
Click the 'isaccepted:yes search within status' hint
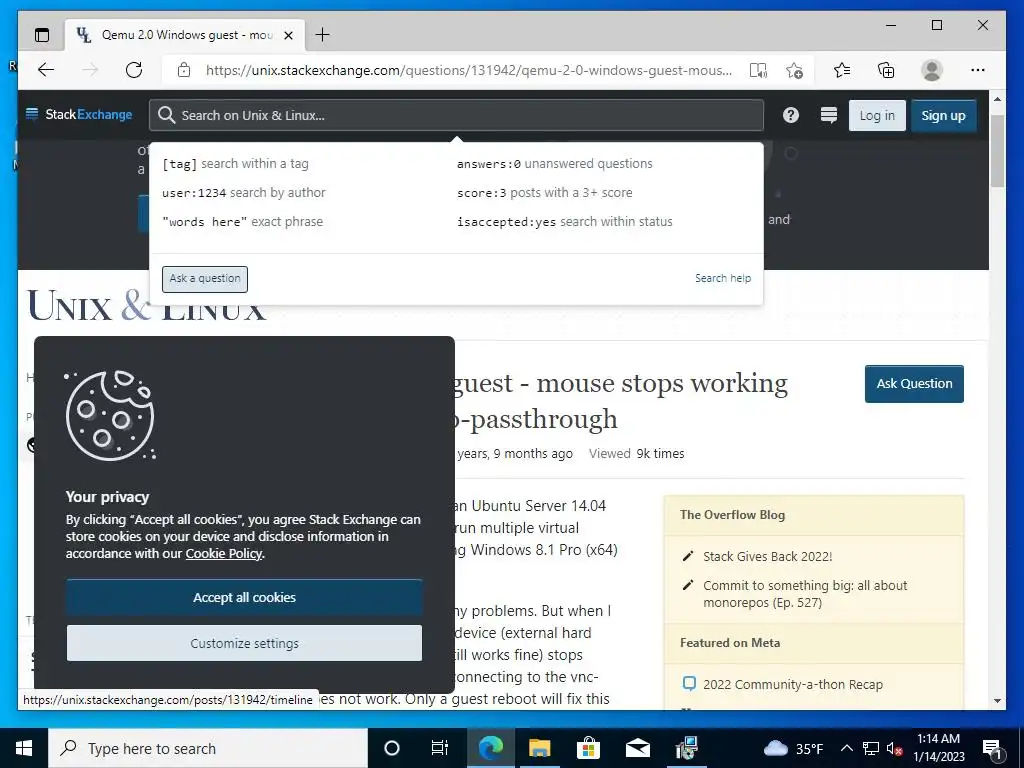(564, 222)
